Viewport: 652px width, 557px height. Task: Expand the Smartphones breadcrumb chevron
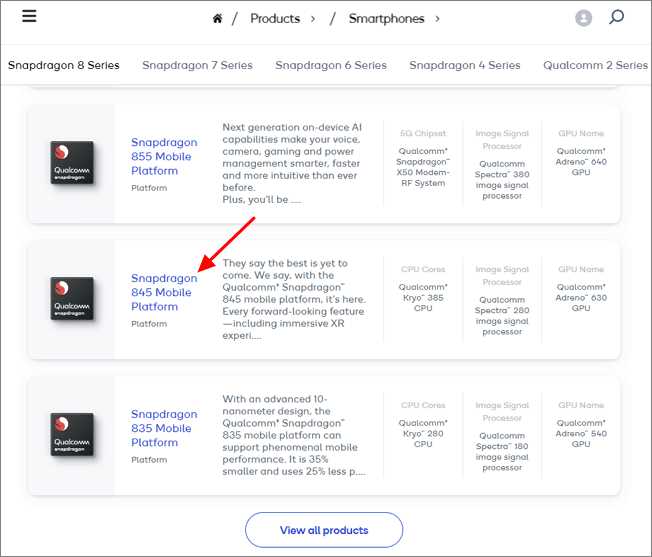(437, 19)
